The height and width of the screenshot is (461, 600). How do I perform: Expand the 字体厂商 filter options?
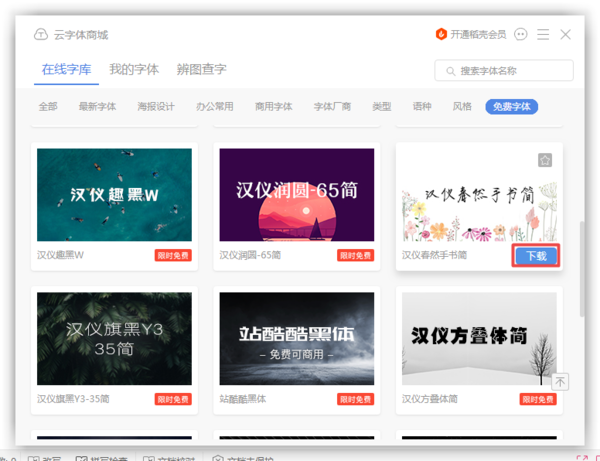332,106
